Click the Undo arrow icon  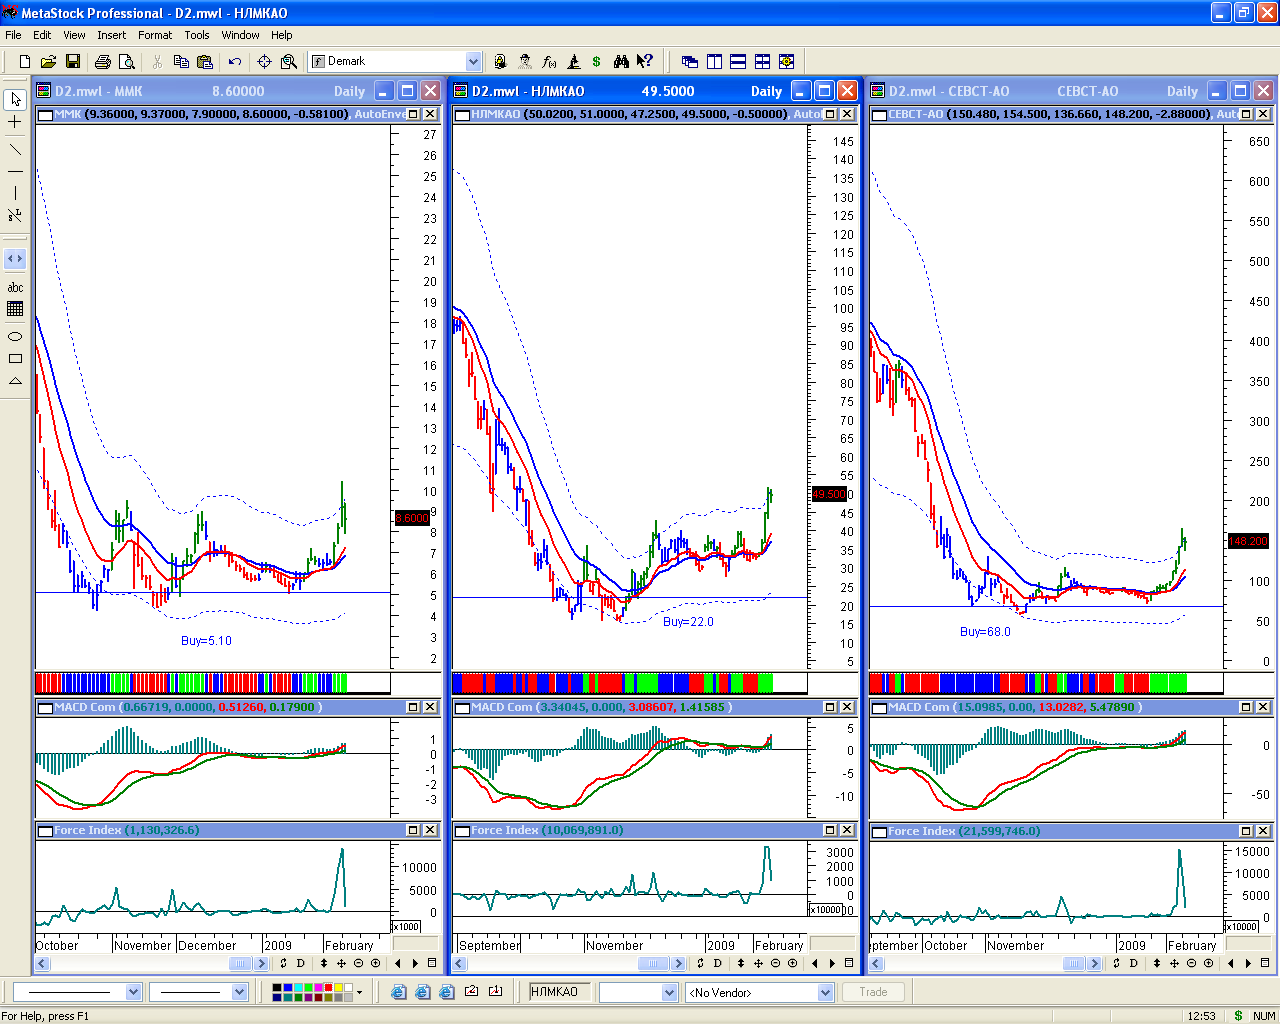(235, 62)
